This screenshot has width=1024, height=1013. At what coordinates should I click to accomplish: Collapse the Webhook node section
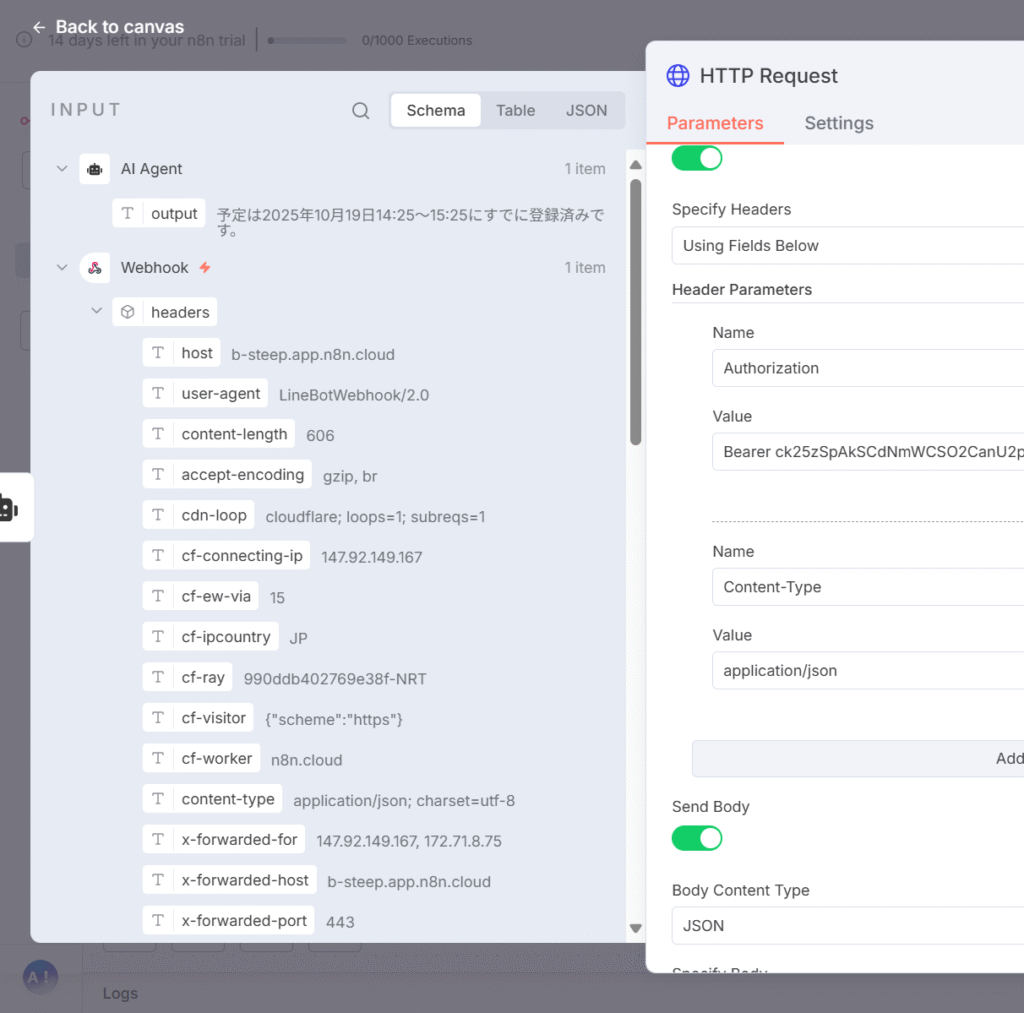coord(62,268)
